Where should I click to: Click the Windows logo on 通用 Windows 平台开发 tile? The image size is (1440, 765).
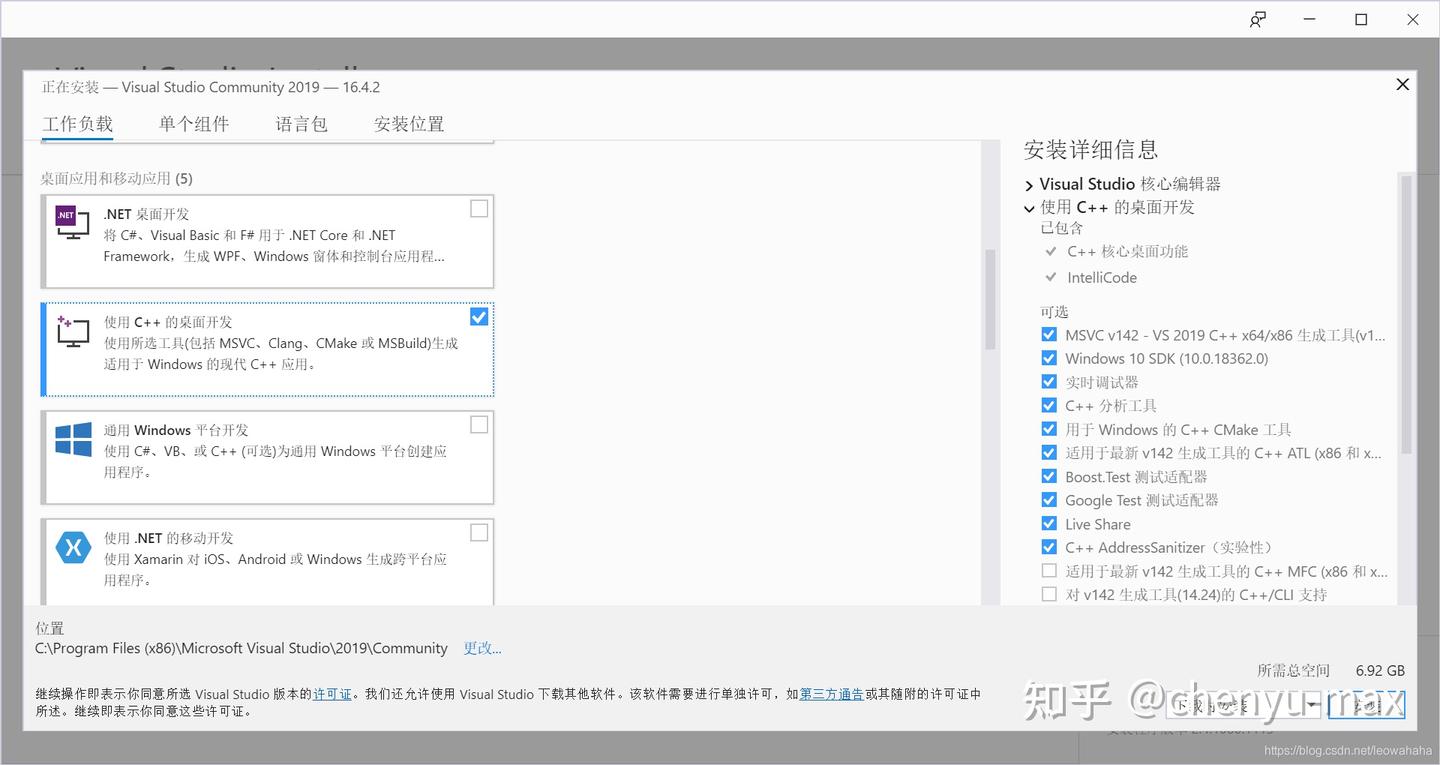[x=71, y=438]
